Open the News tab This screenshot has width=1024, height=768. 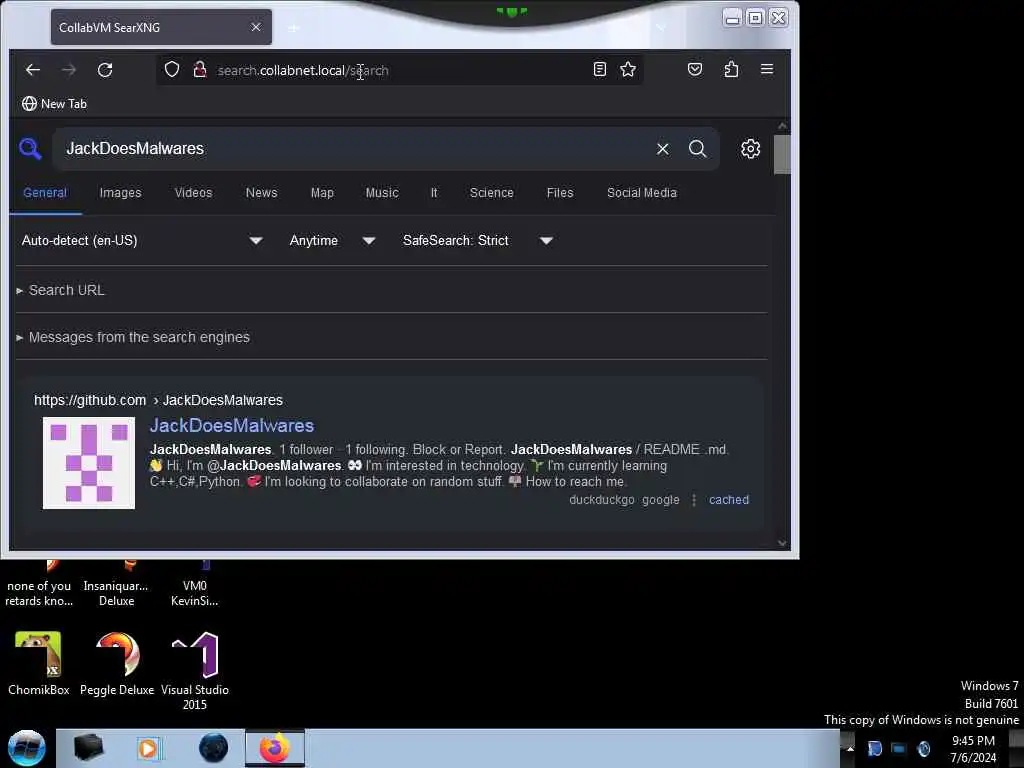(261, 193)
